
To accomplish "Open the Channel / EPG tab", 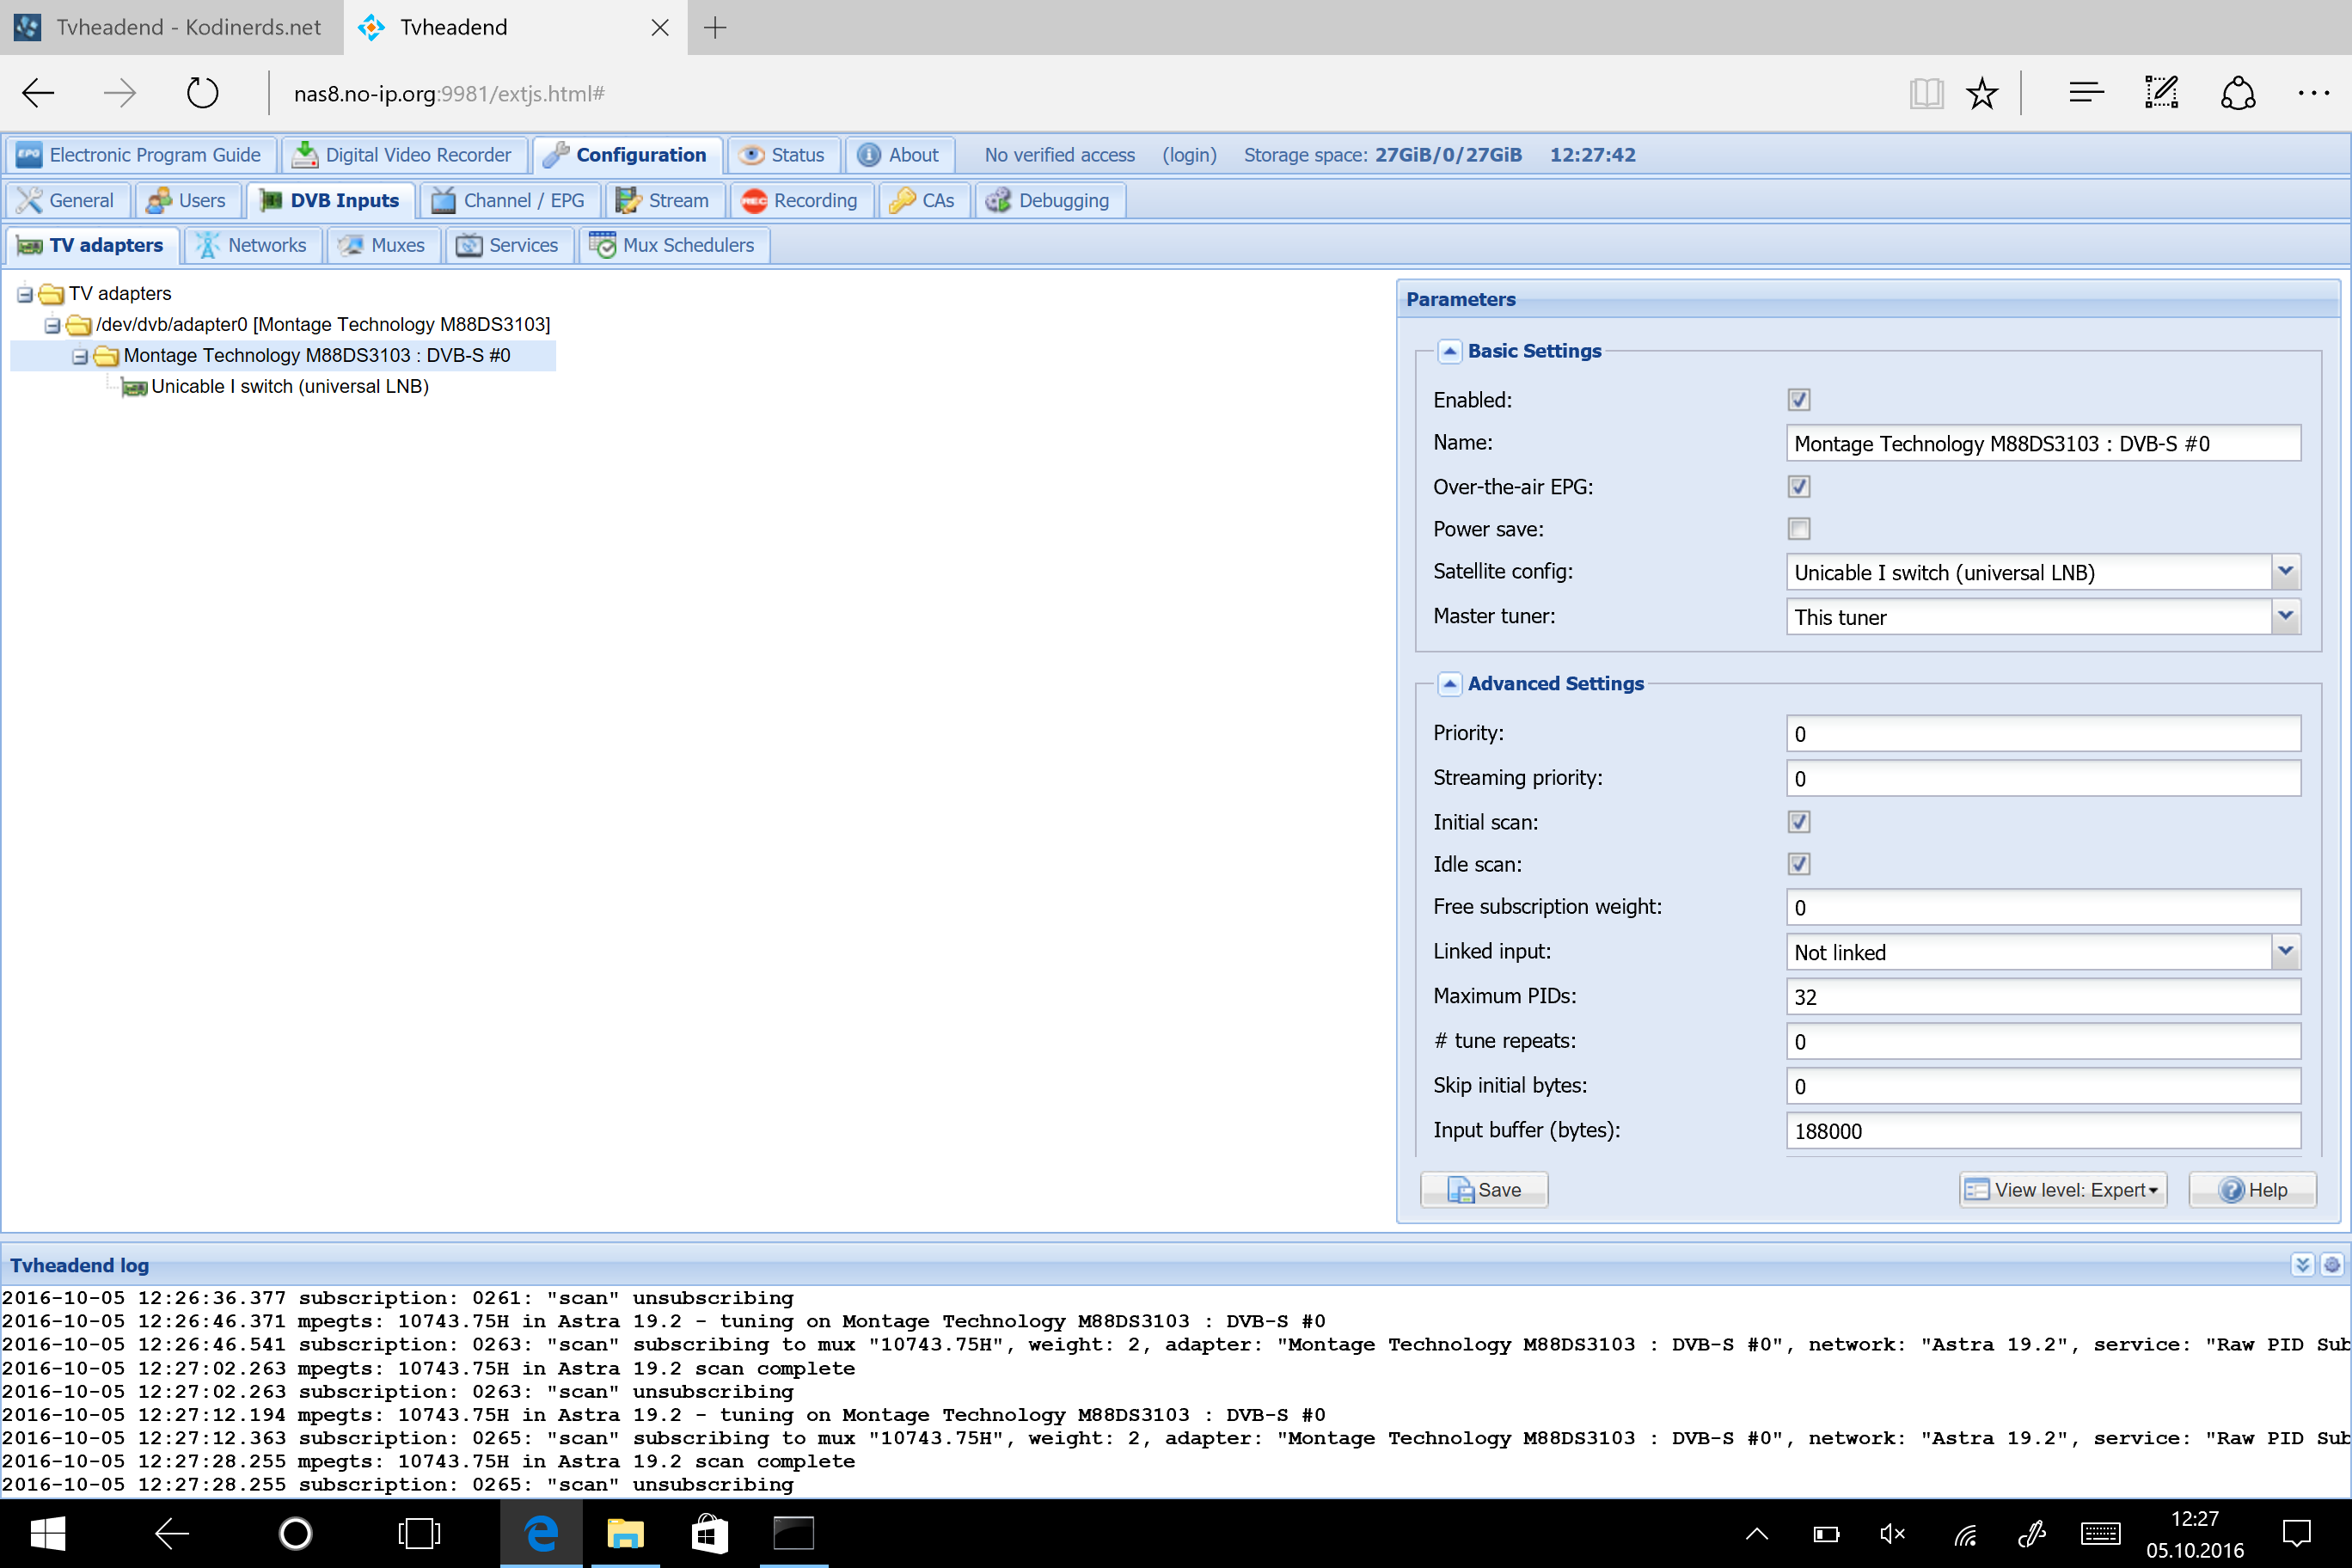I will tap(509, 200).
